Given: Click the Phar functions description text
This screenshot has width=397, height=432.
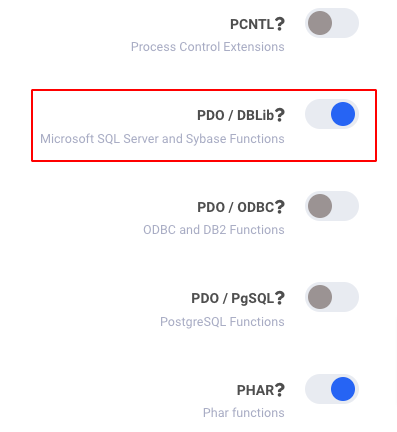Looking at the screenshot, I should [244, 413].
